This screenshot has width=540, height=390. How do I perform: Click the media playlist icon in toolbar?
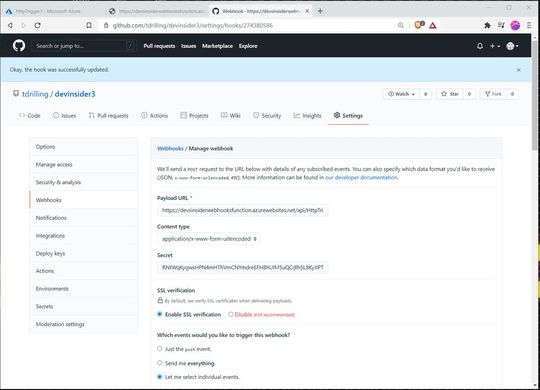[501, 25]
